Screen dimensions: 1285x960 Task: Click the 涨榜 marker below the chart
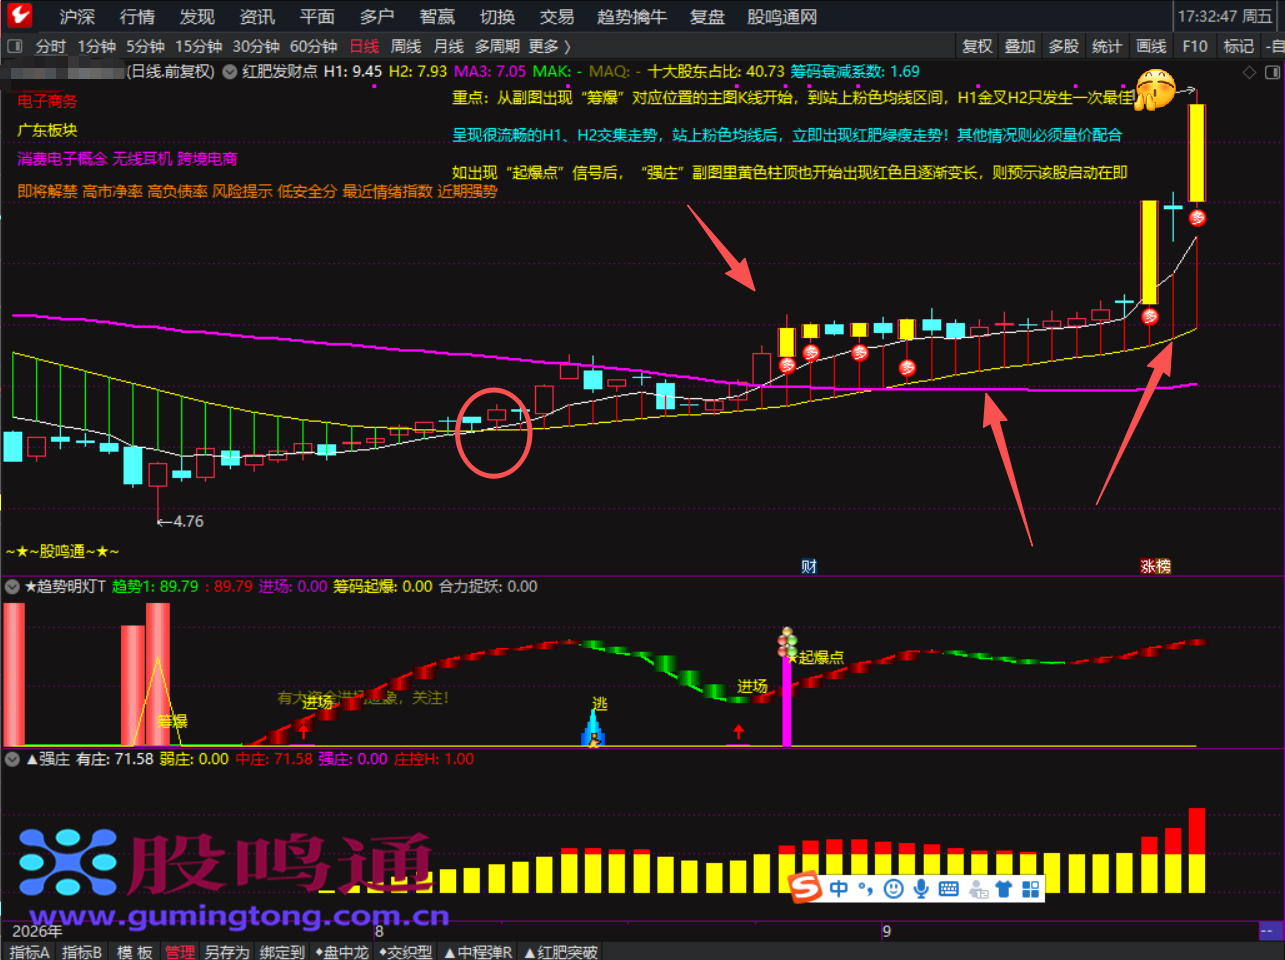click(1156, 566)
